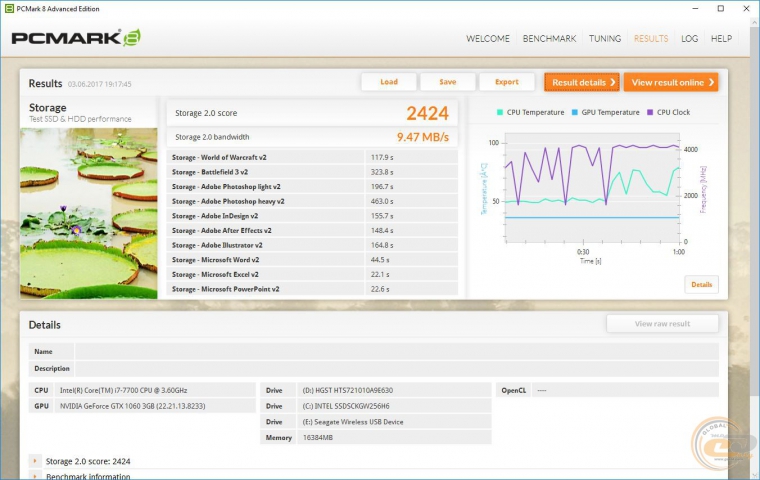Viewport: 760px width, 480px height.
Task: Switch to the Benchmark tab
Action: 549,38
